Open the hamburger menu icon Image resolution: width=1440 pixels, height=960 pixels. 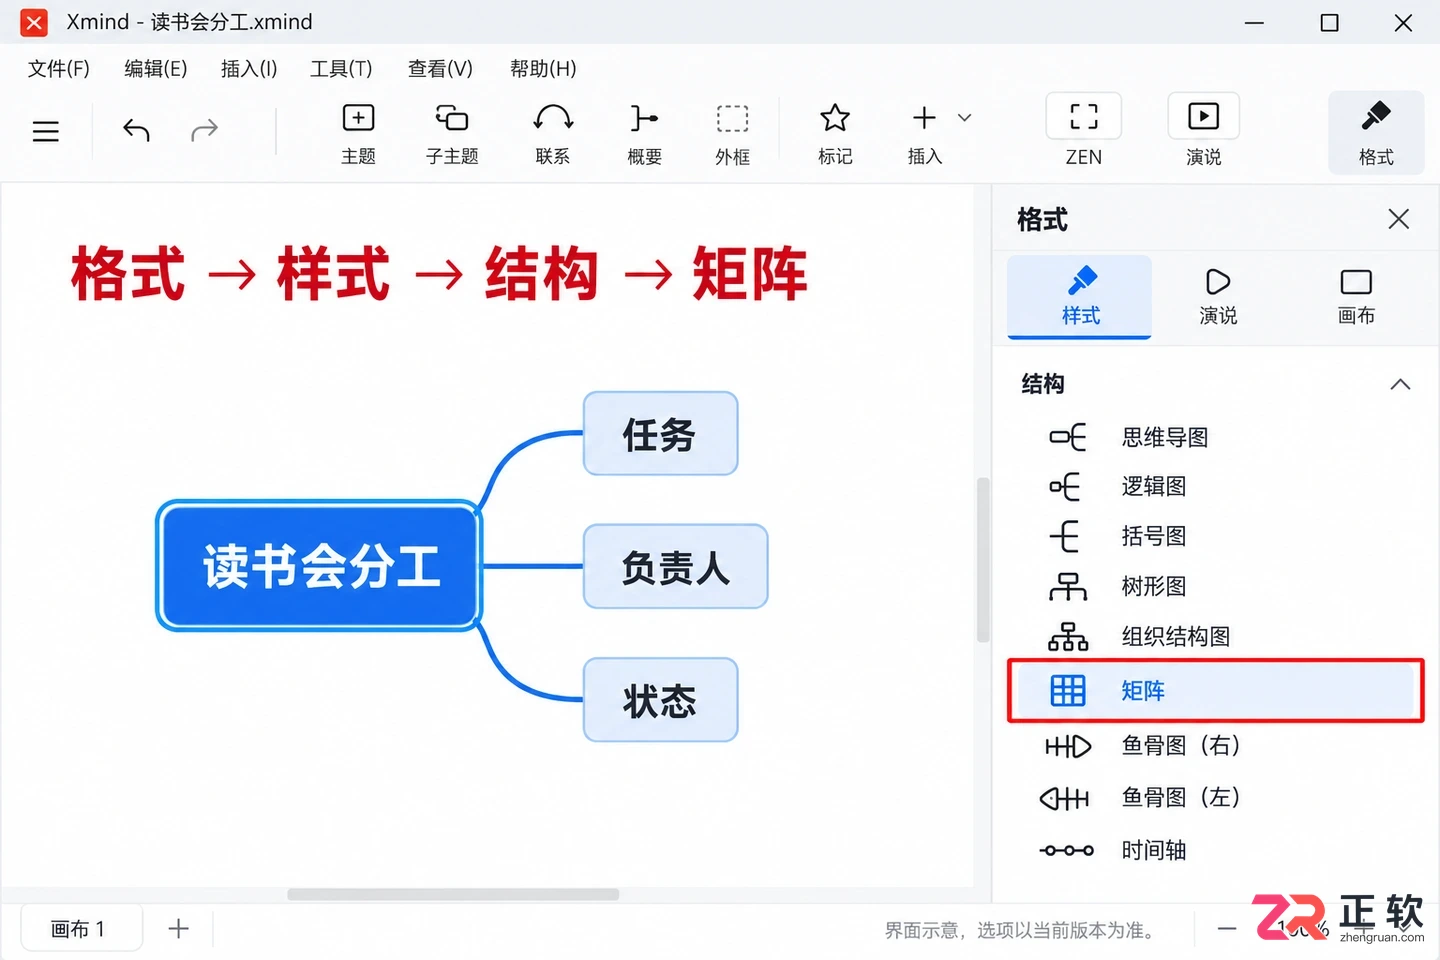[46, 131]
